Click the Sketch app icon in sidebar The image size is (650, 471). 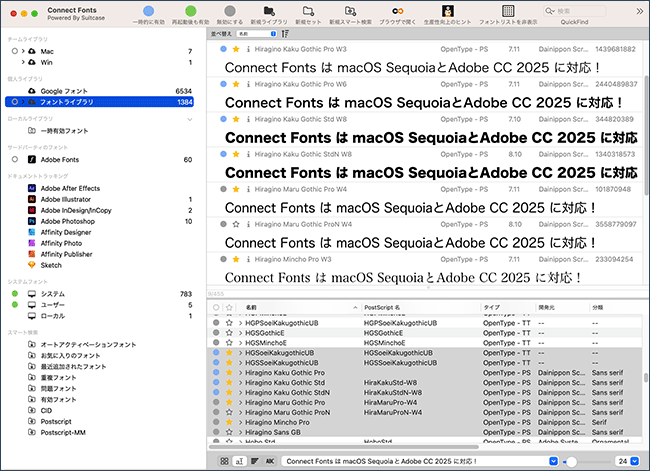tap(32, 265)
